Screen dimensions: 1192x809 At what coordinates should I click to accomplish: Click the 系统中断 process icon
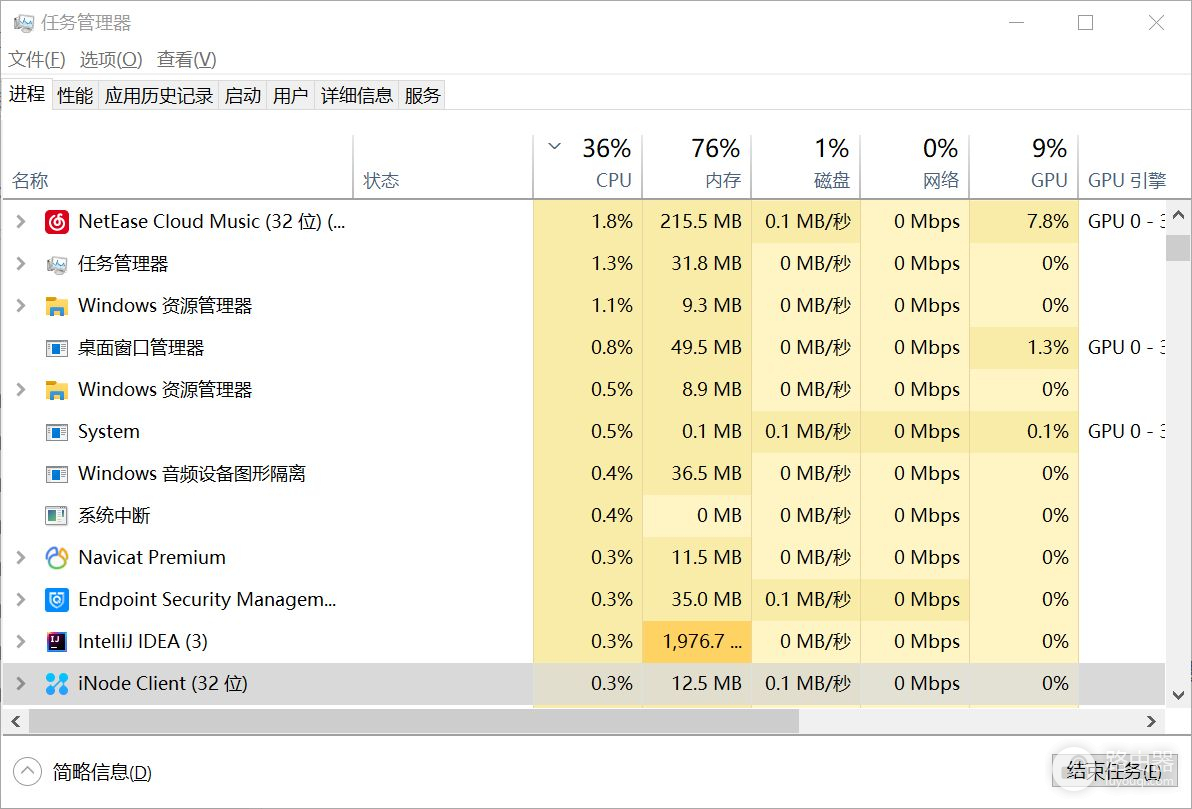point(57,516)
